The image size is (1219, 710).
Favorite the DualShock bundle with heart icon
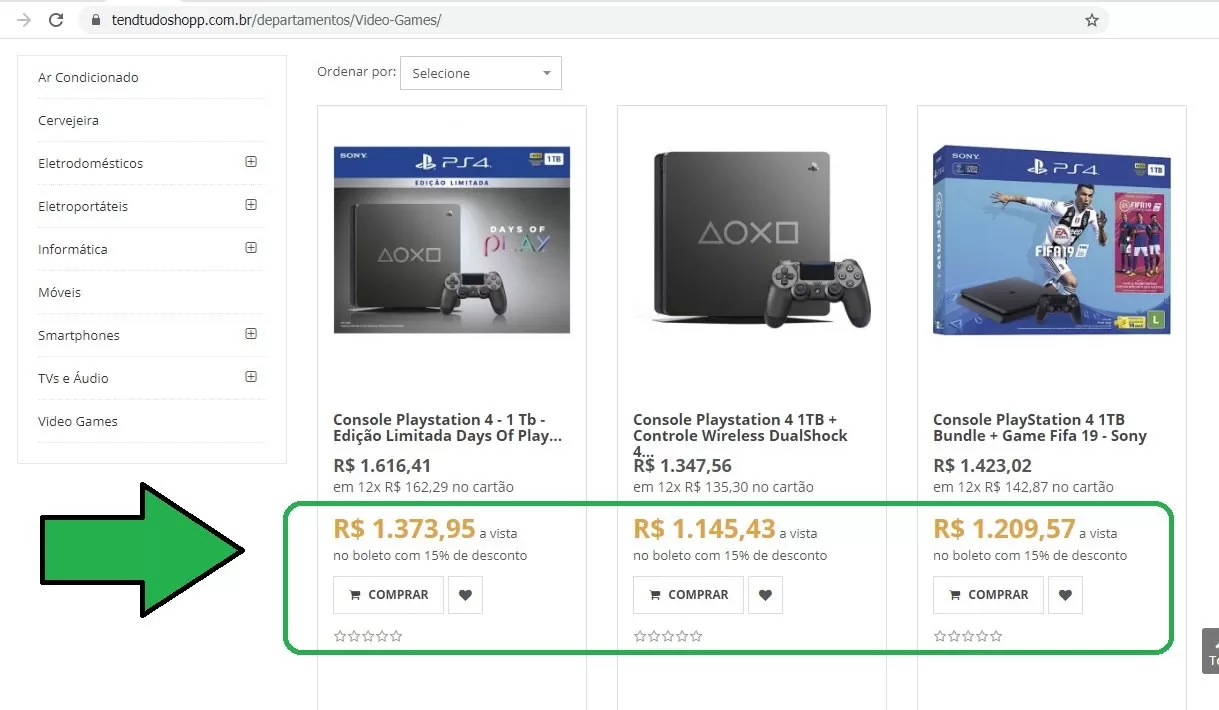click(x=765, y=595)
